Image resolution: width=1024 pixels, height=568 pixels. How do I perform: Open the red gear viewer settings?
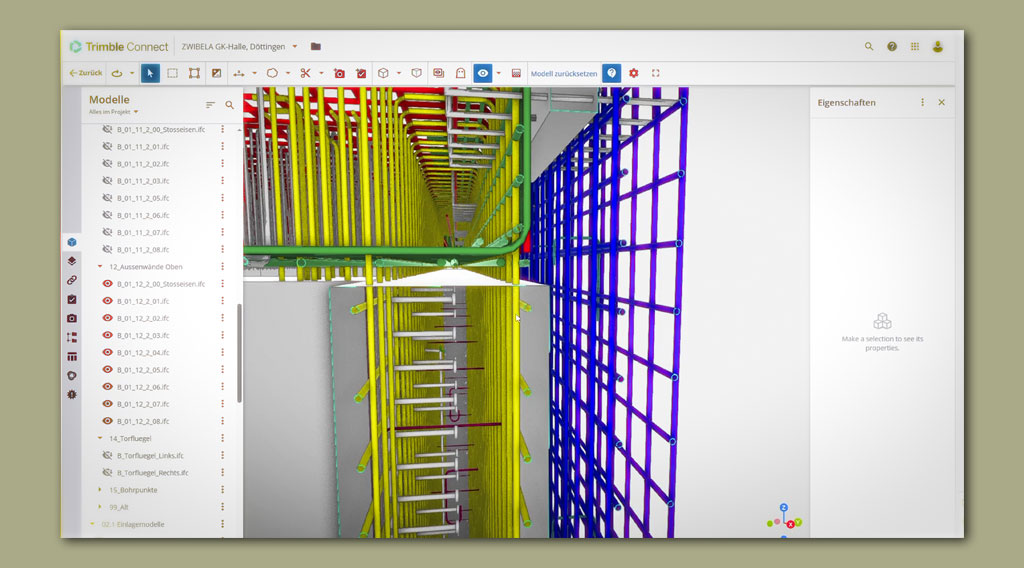point(633,73)
